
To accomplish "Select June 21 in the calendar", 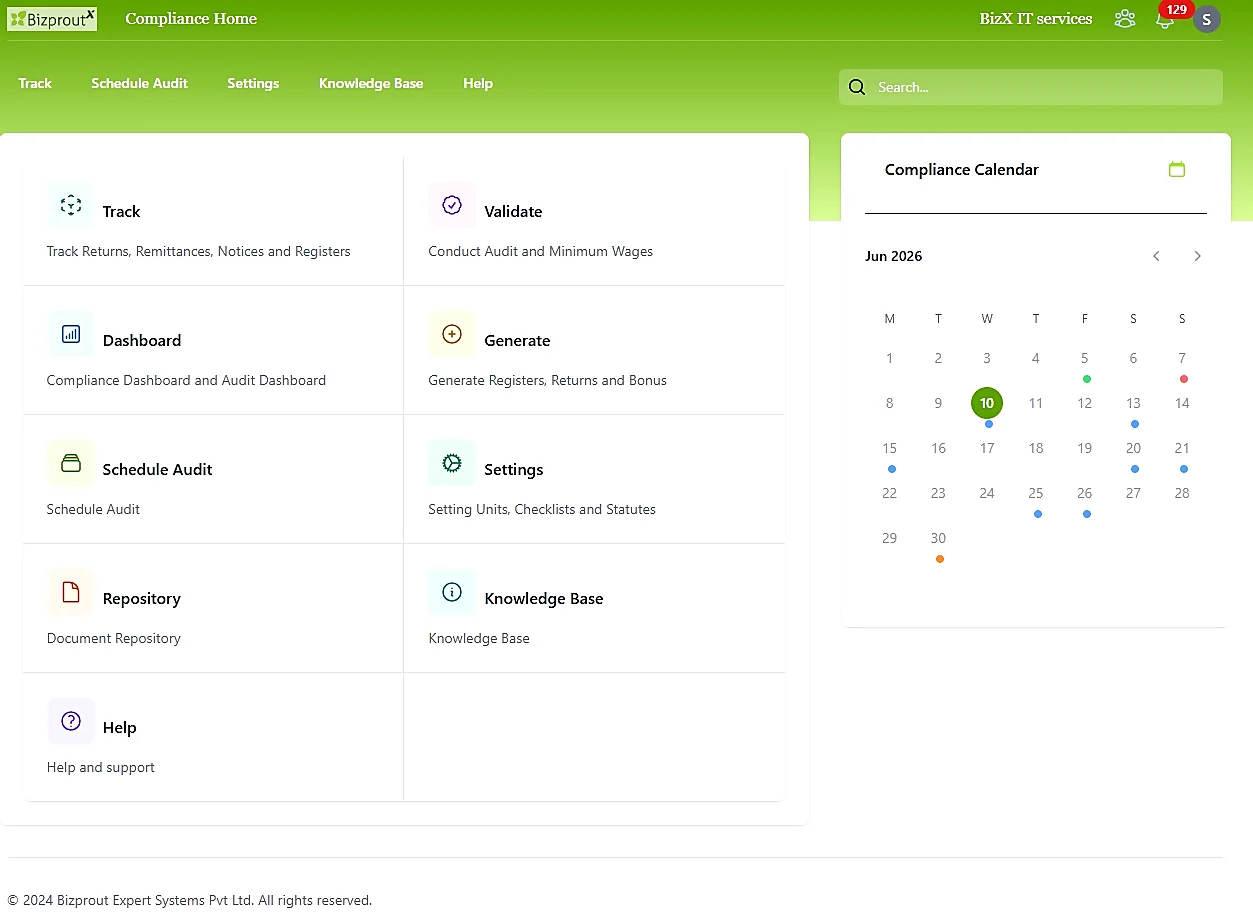I will coord(1182,448).
